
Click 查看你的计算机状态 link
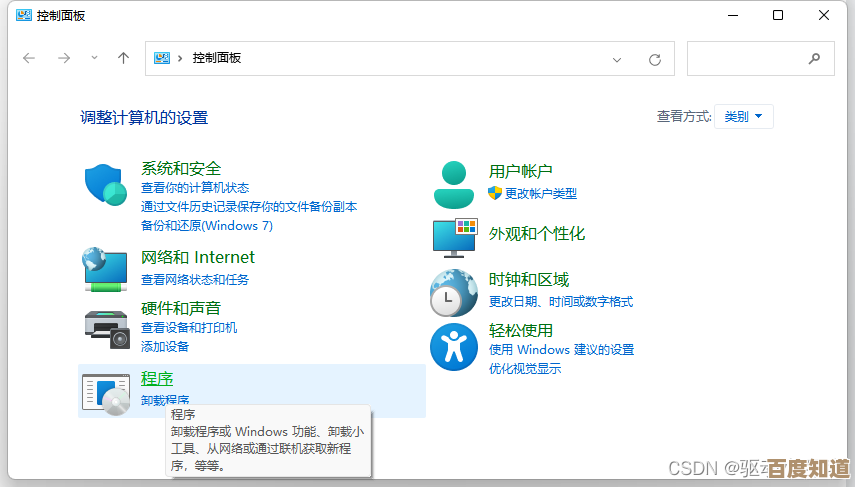point(195,188)
